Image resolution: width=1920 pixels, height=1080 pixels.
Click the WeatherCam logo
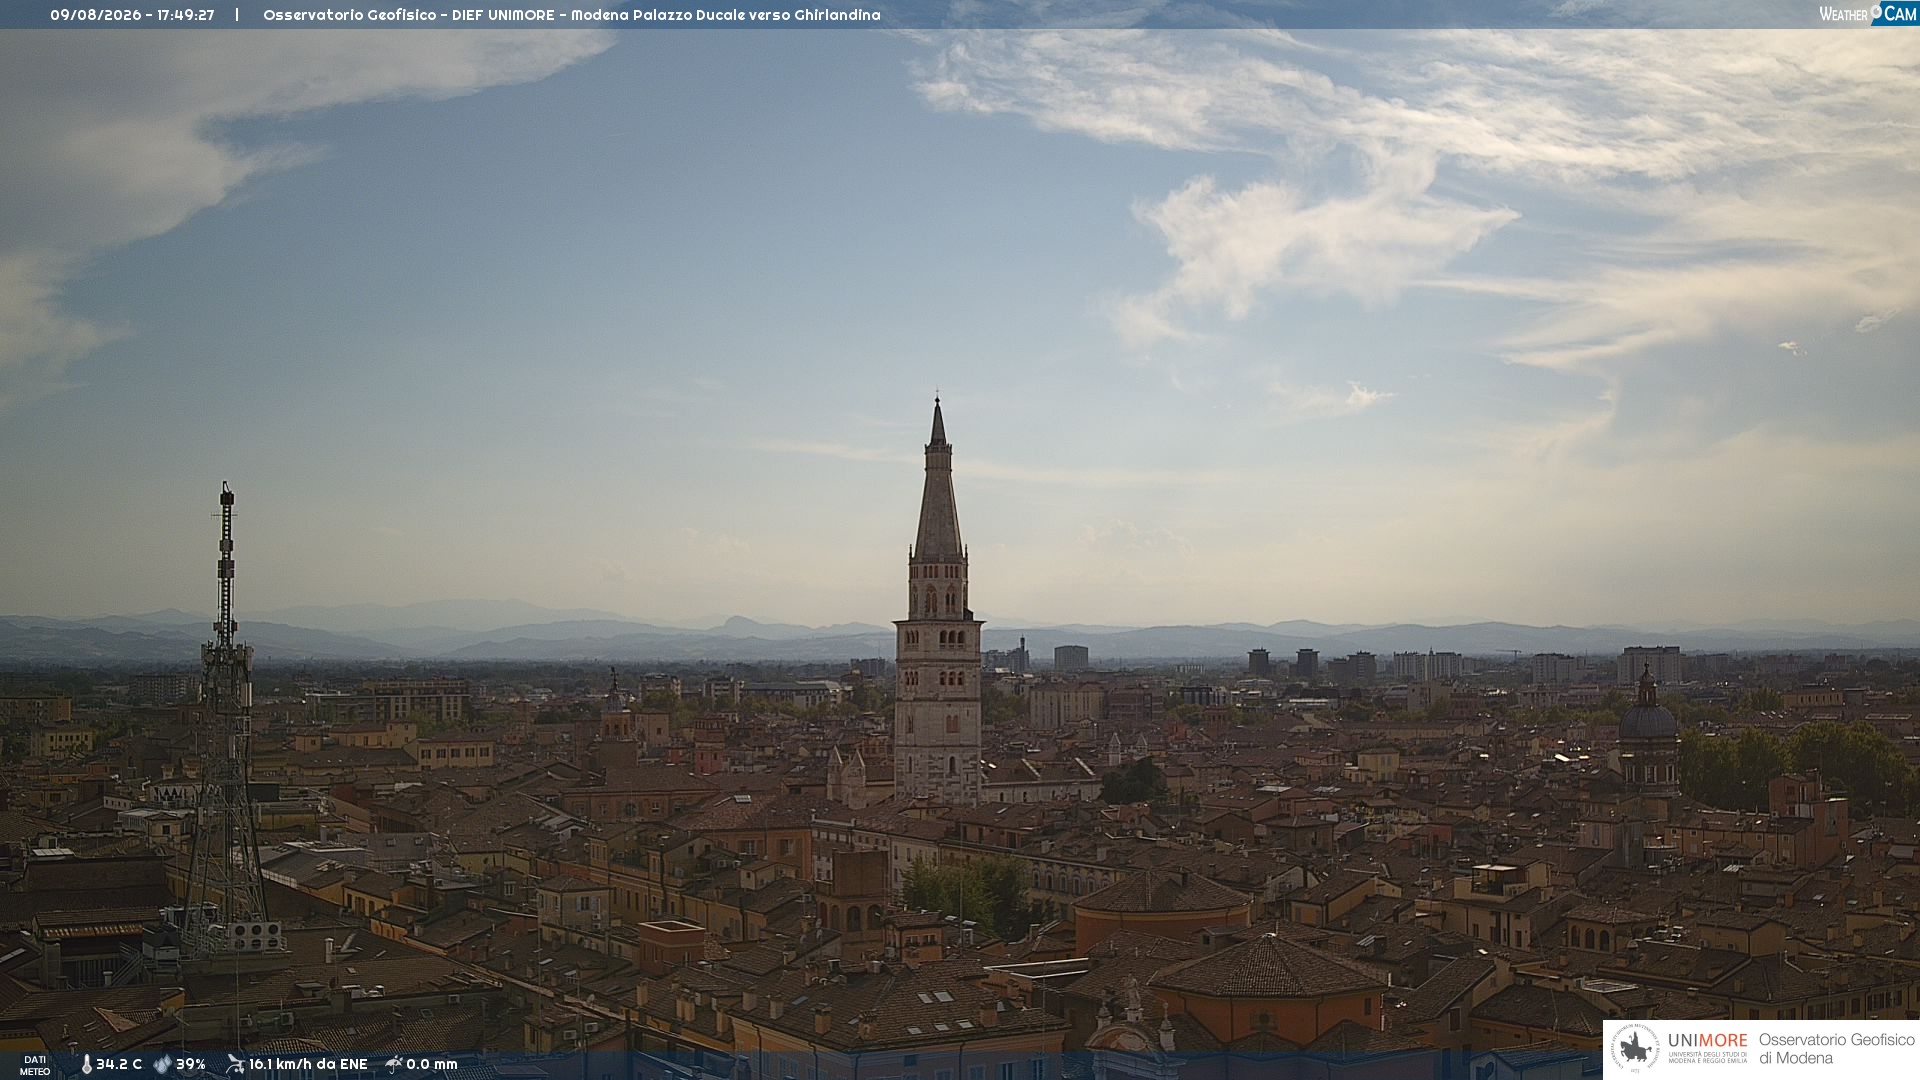[1867, 14]
